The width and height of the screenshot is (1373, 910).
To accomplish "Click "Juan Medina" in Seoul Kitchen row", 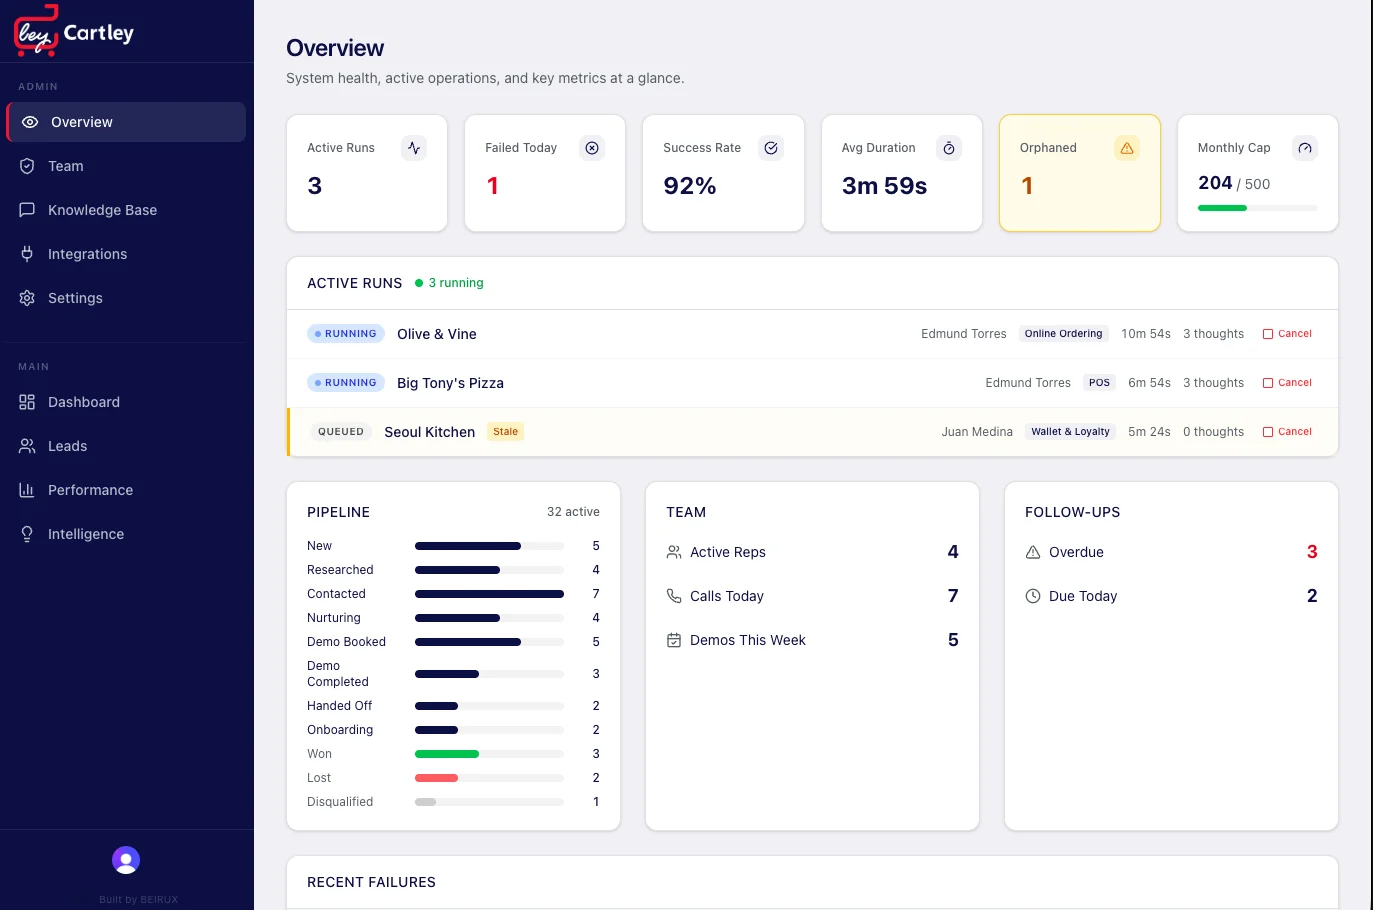I will pyautogui.click(x=977, y=432).
